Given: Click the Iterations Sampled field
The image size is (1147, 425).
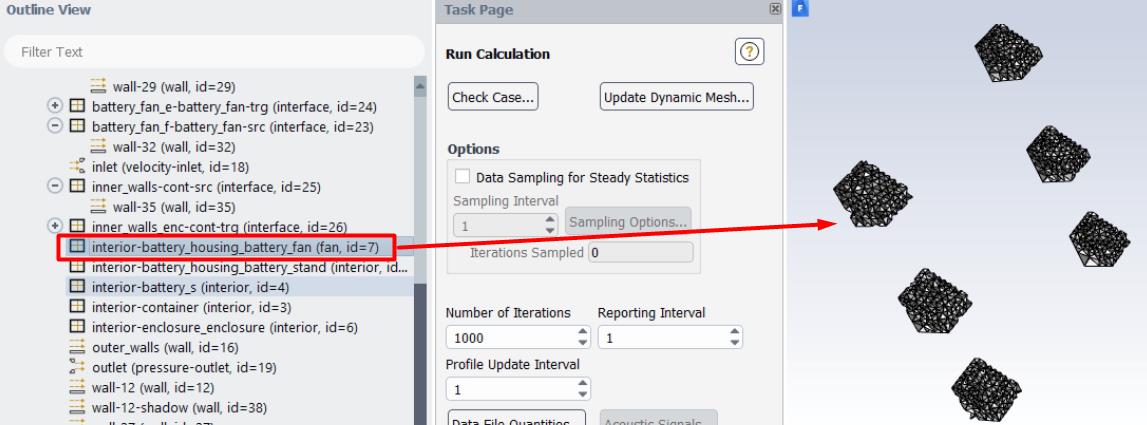Looking at the screenshot, I should pyautogui.click(x=640, y=252).
